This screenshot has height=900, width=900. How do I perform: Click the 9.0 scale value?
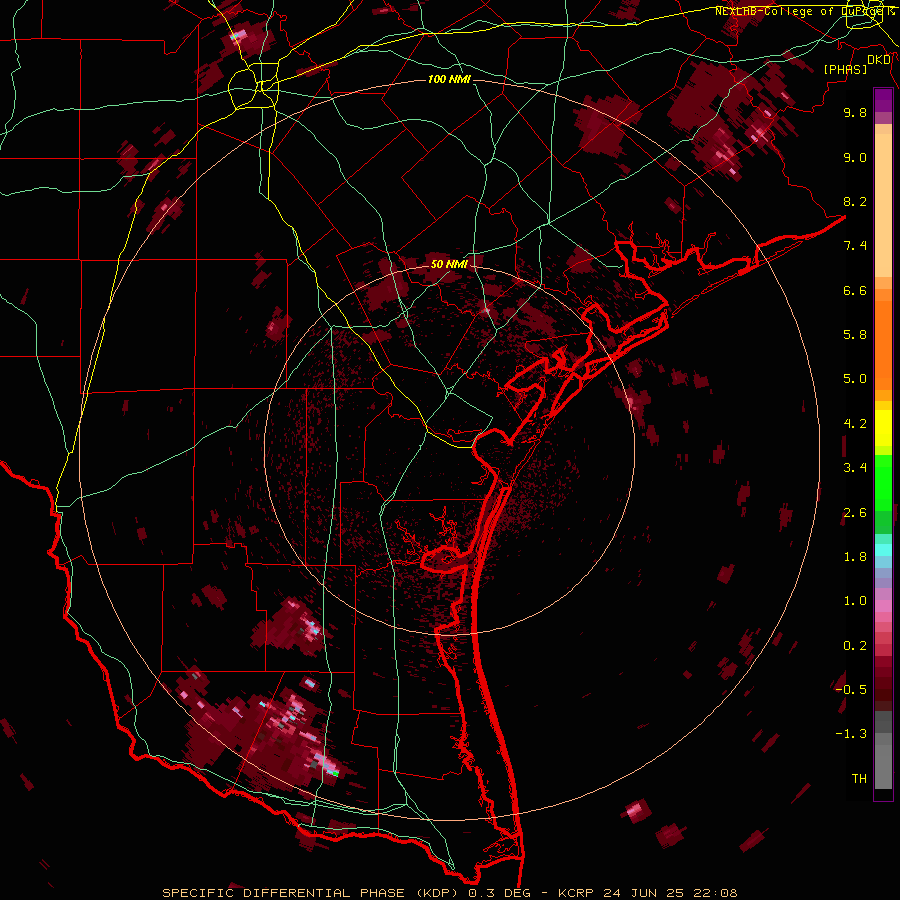[855, 157]
